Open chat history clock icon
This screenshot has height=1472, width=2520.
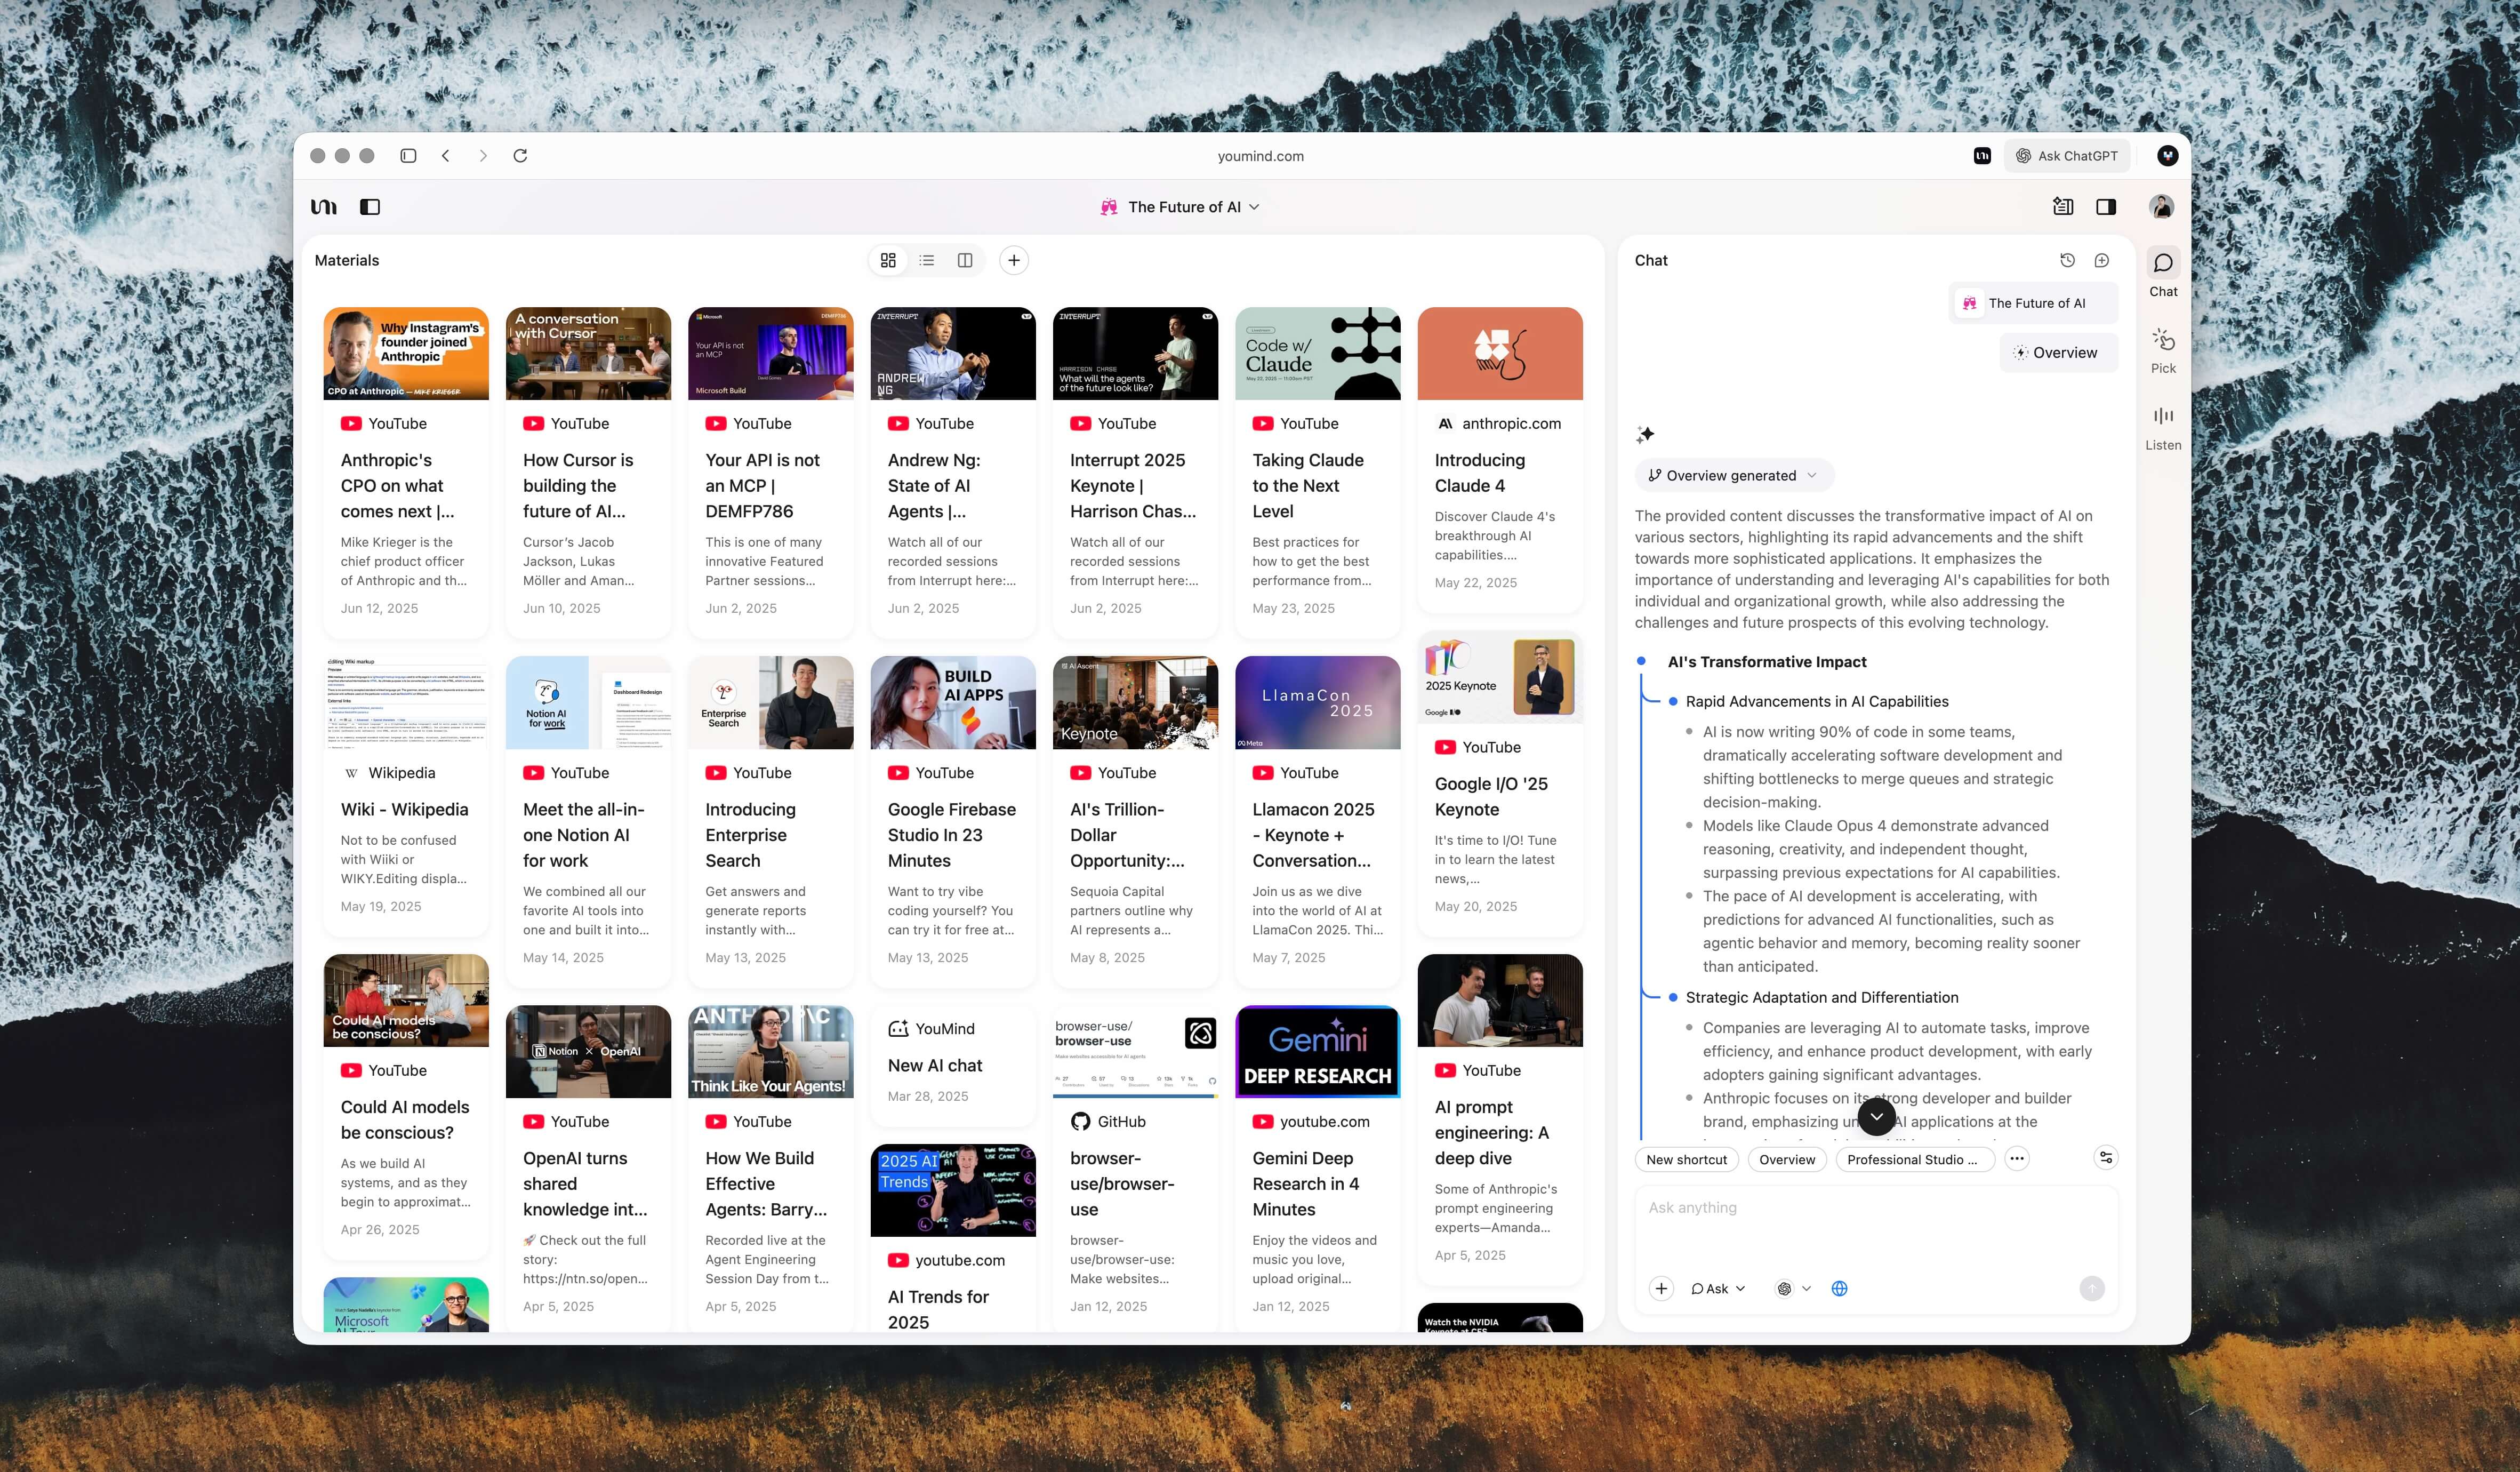coord(2067,260)
